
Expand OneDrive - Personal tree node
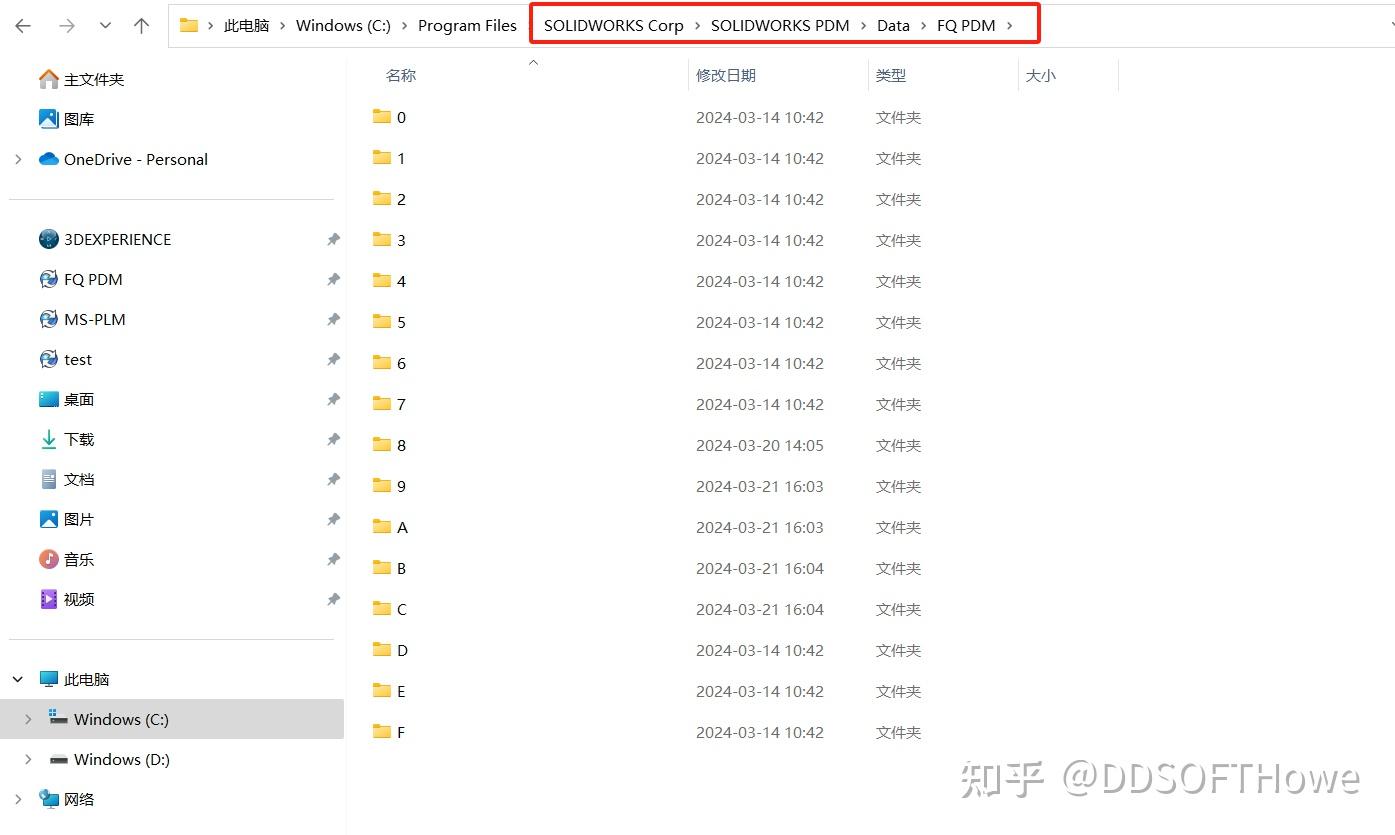(18, 159)
